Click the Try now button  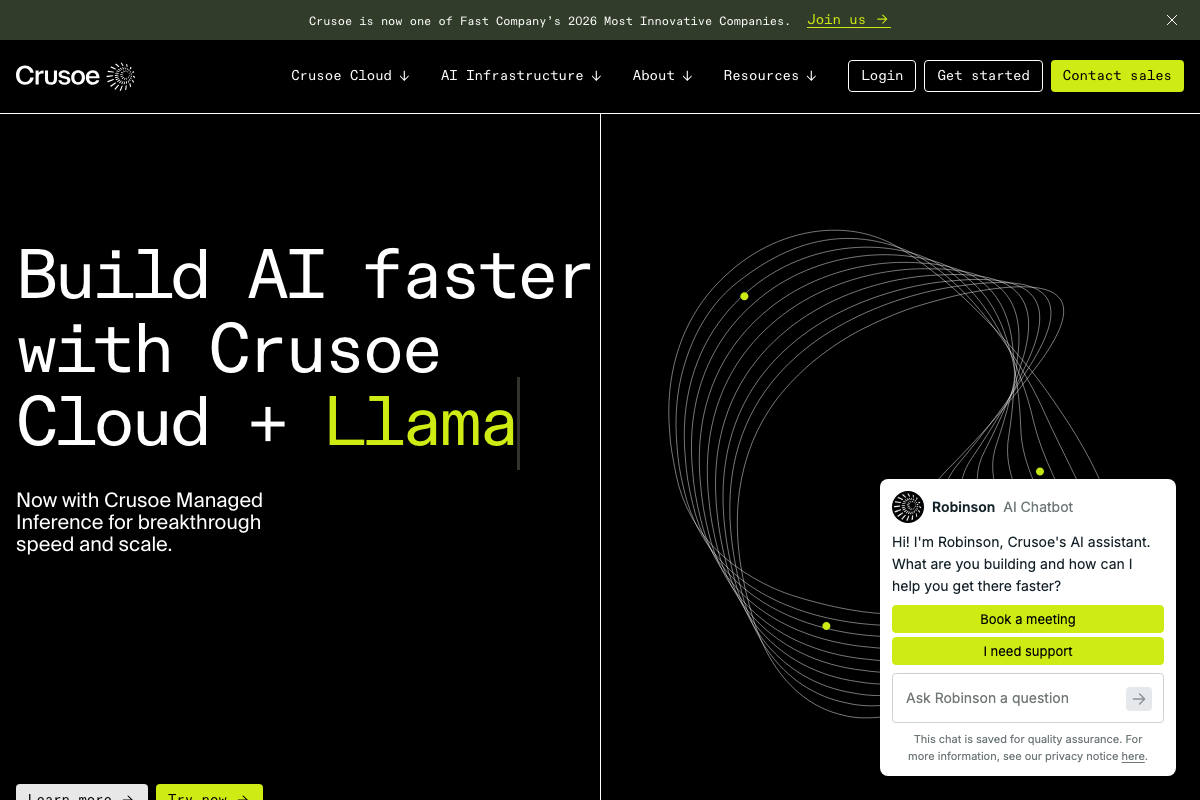click(209, 793)
